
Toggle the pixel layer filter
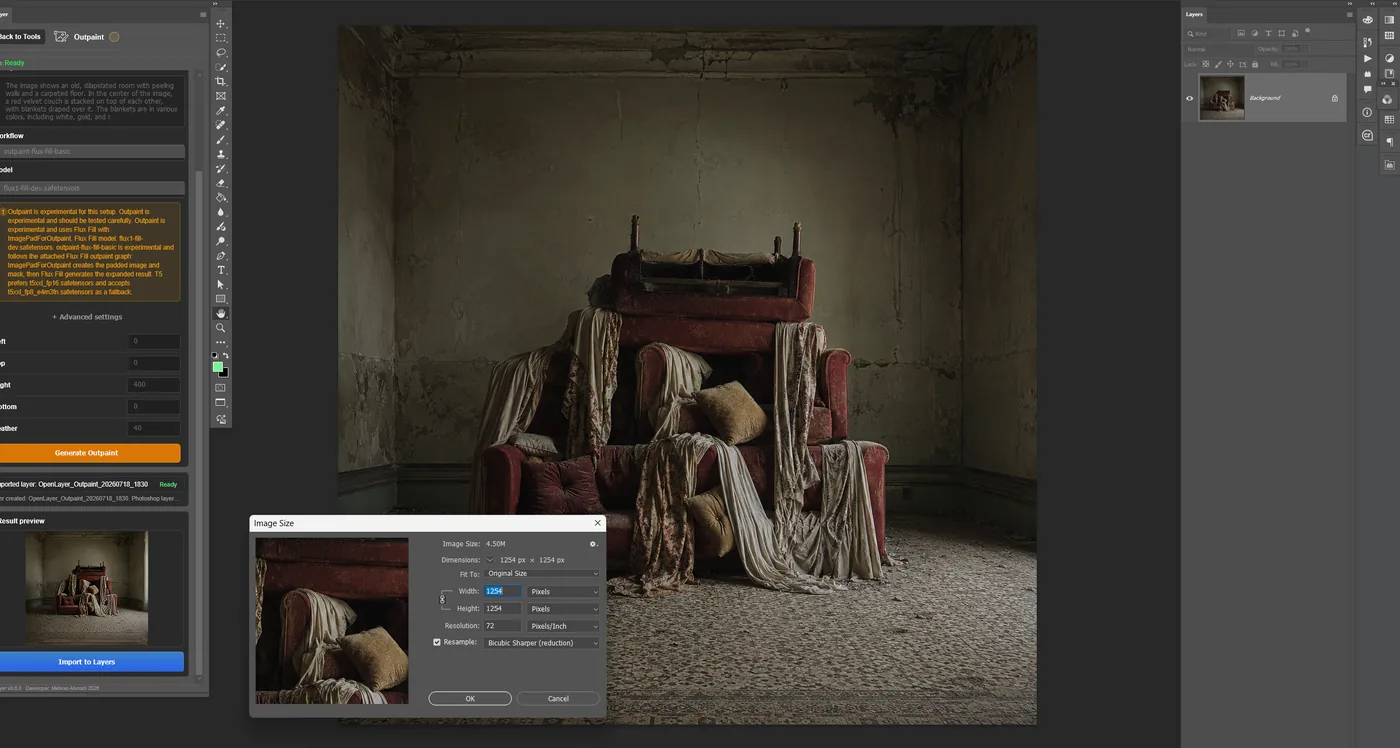point(1241,33)
